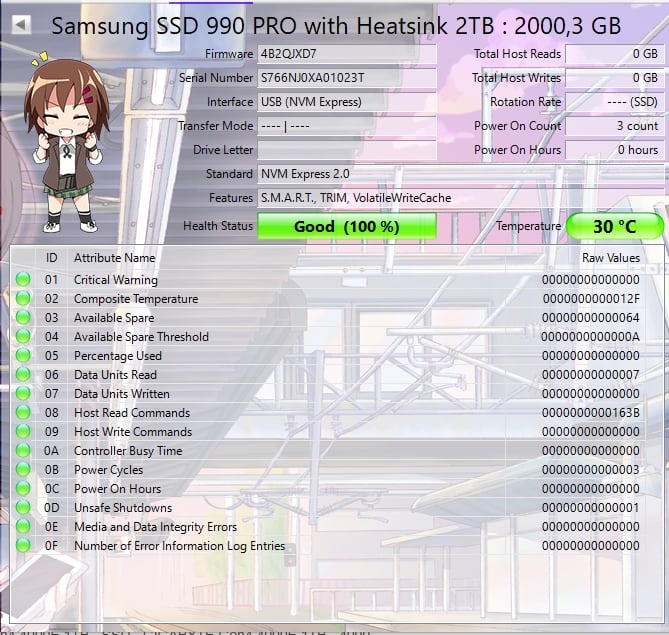Click the ID column header
The image size is (669, 635).
pos(52,258)
